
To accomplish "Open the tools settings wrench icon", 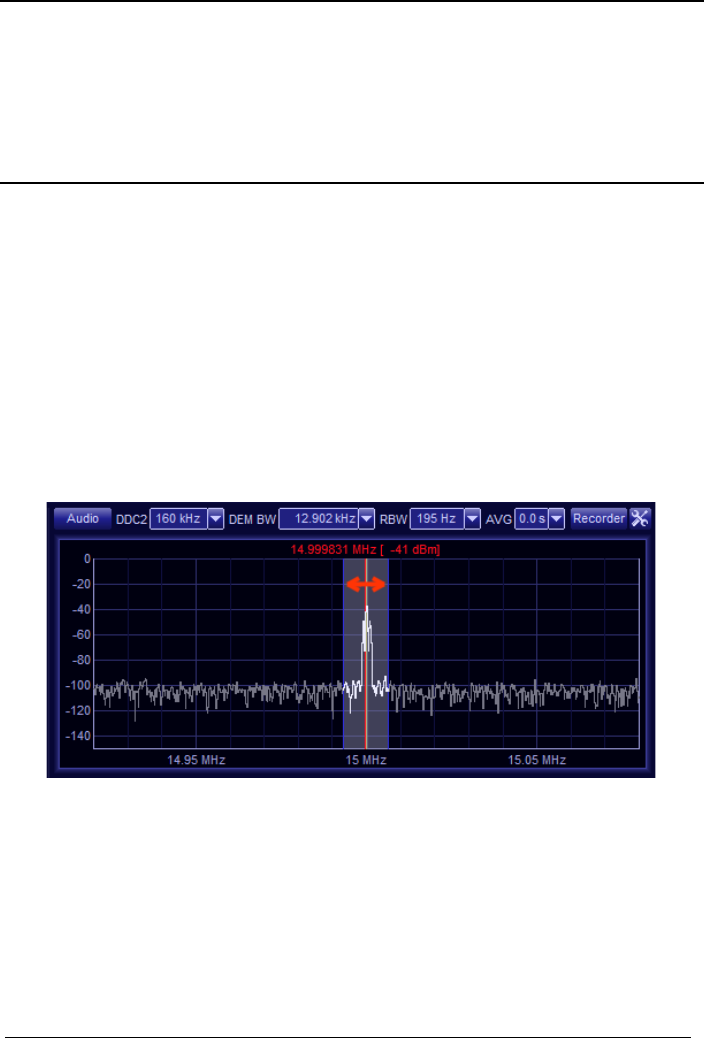I will tap(640, 518).
